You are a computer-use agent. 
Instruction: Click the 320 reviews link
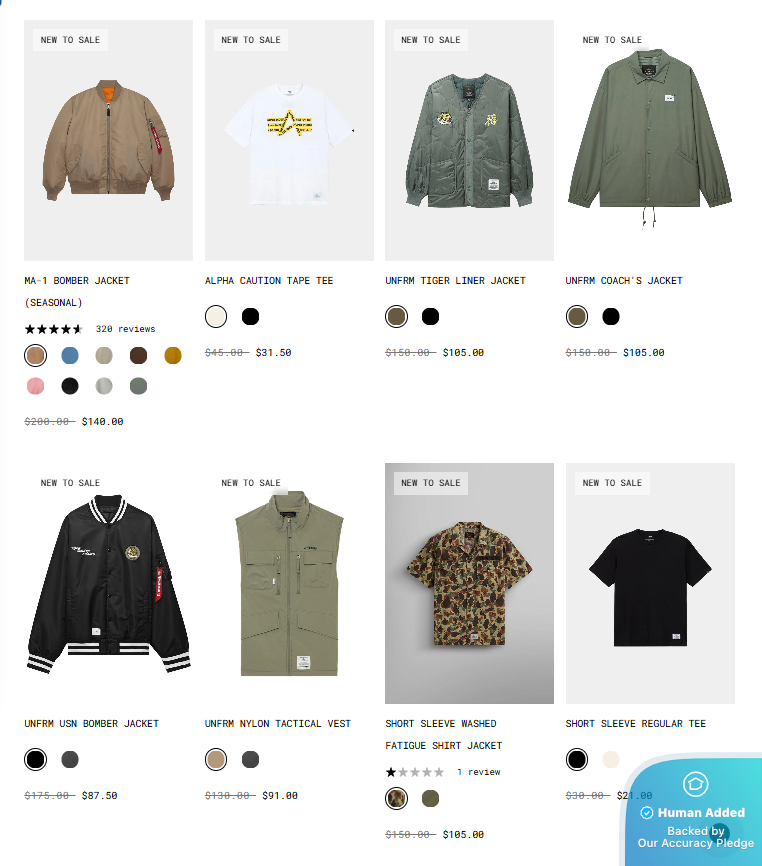point(125,329)
